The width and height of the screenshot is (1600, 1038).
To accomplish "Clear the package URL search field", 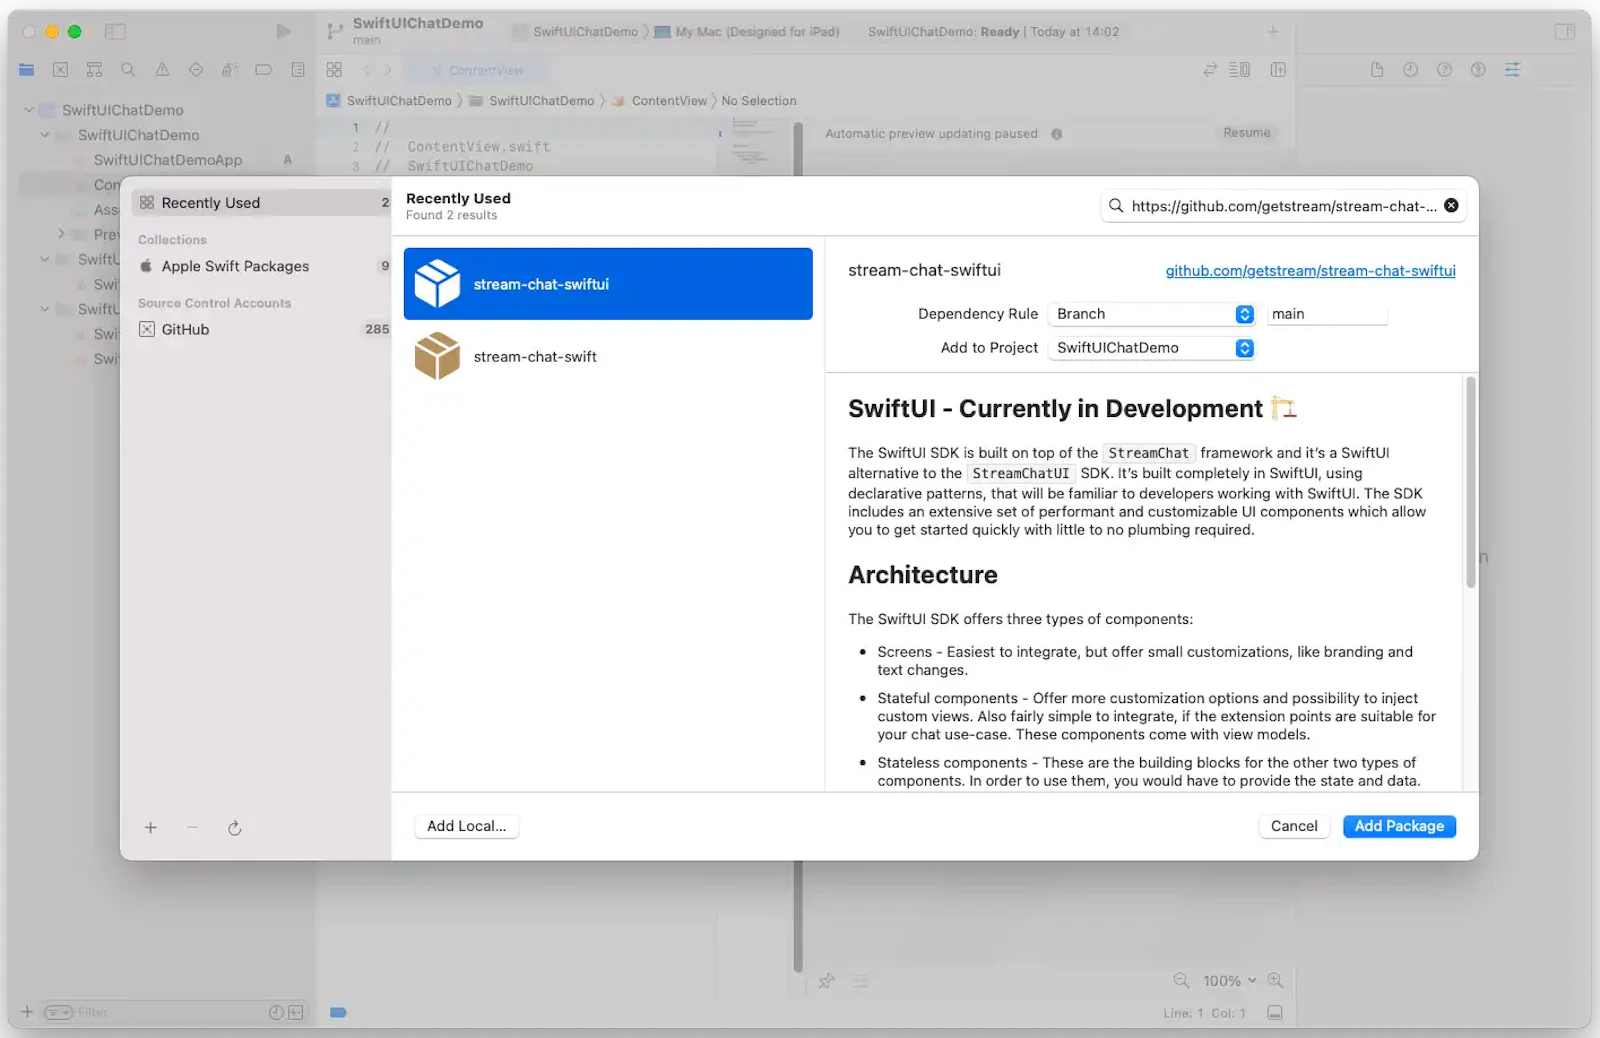I will [1451, 206].
